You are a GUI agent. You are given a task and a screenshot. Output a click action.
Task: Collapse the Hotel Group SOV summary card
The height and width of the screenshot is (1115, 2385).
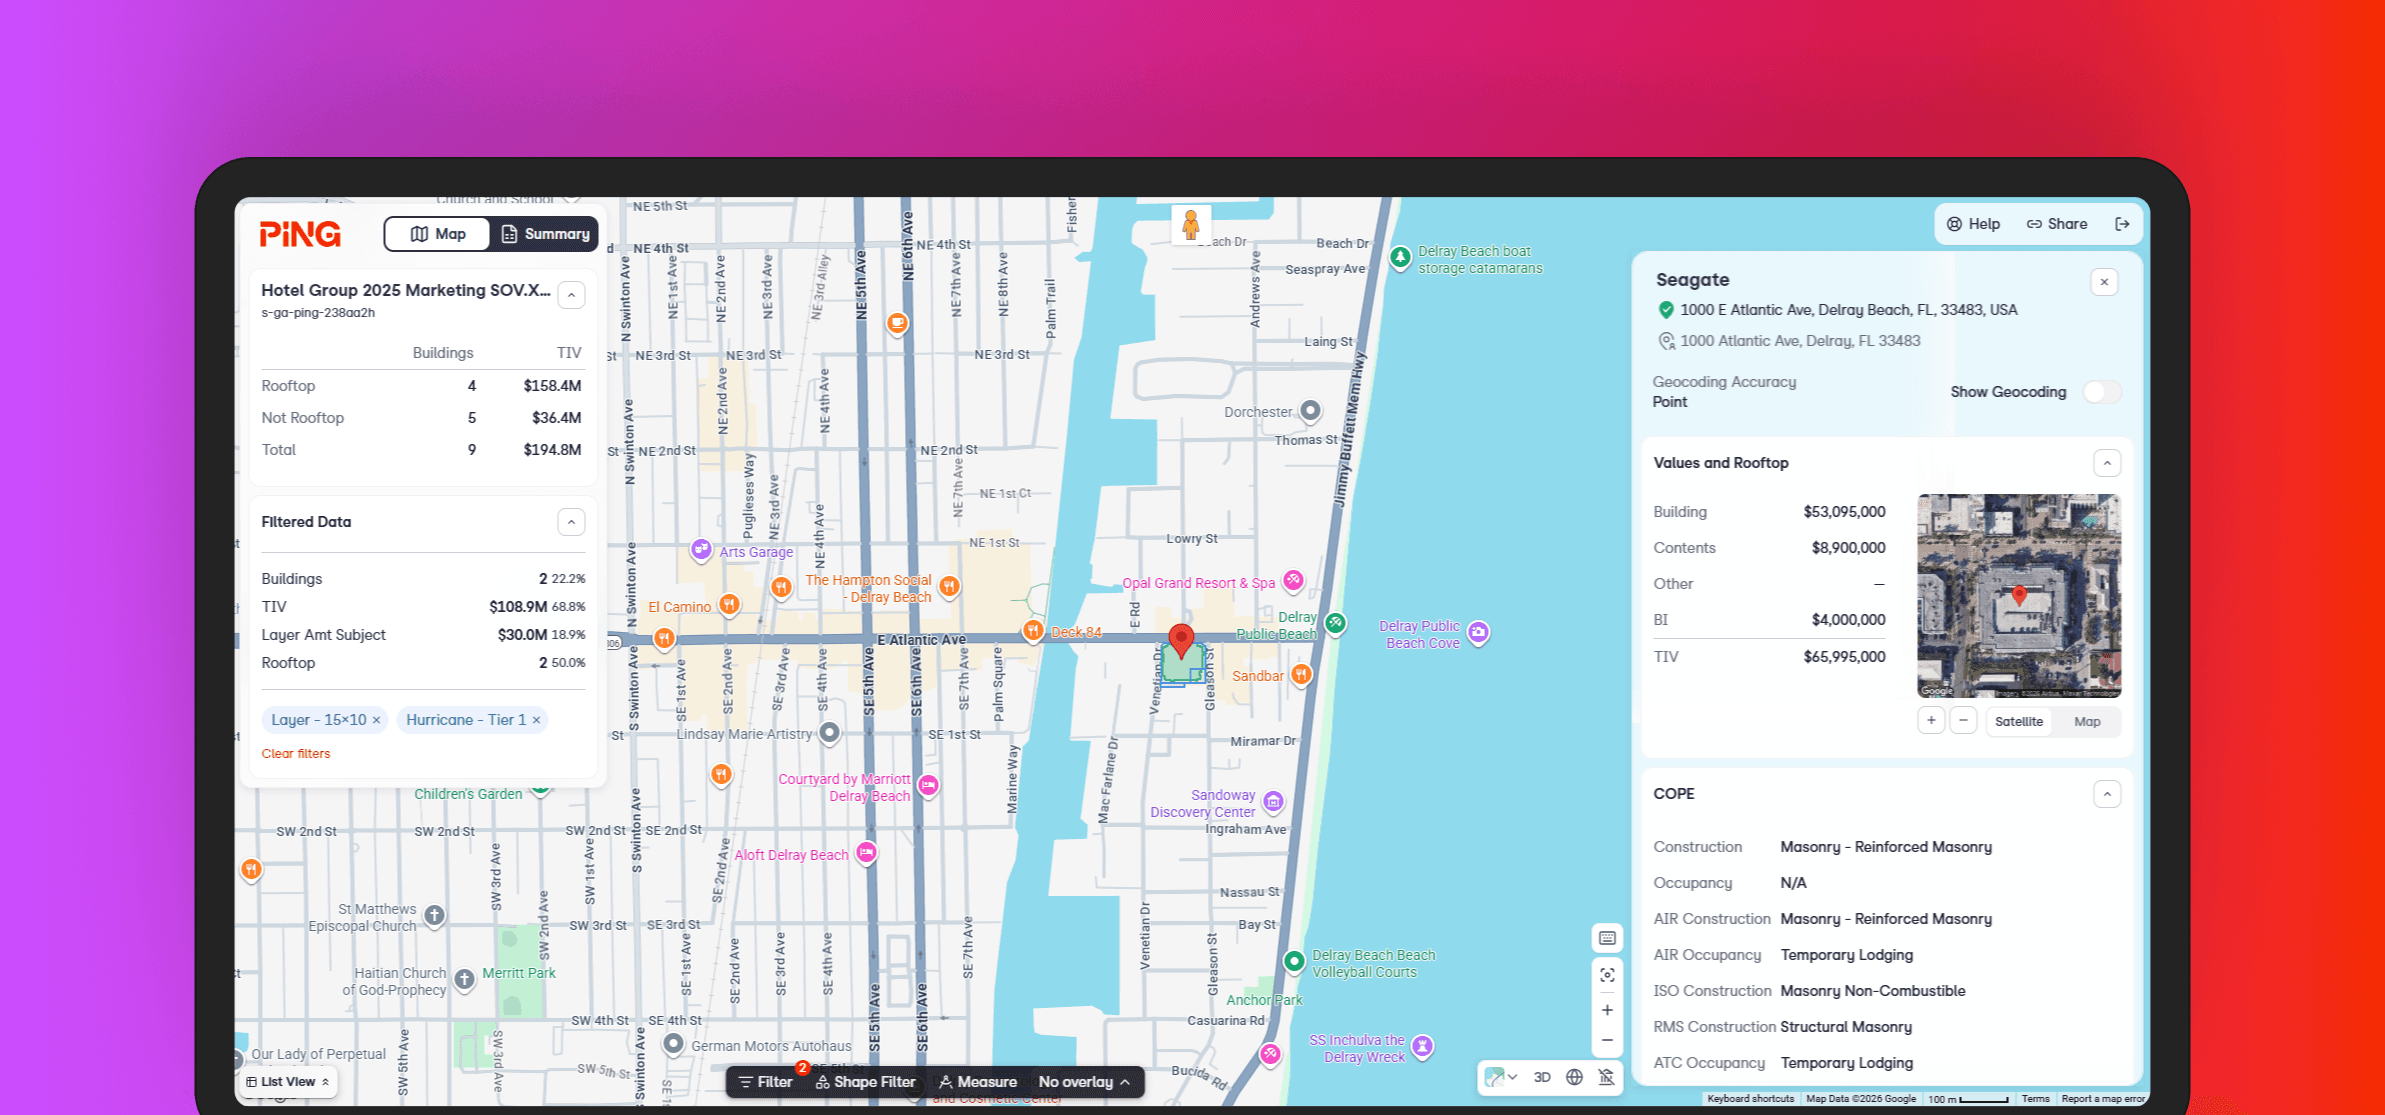(x=571, y=295)
